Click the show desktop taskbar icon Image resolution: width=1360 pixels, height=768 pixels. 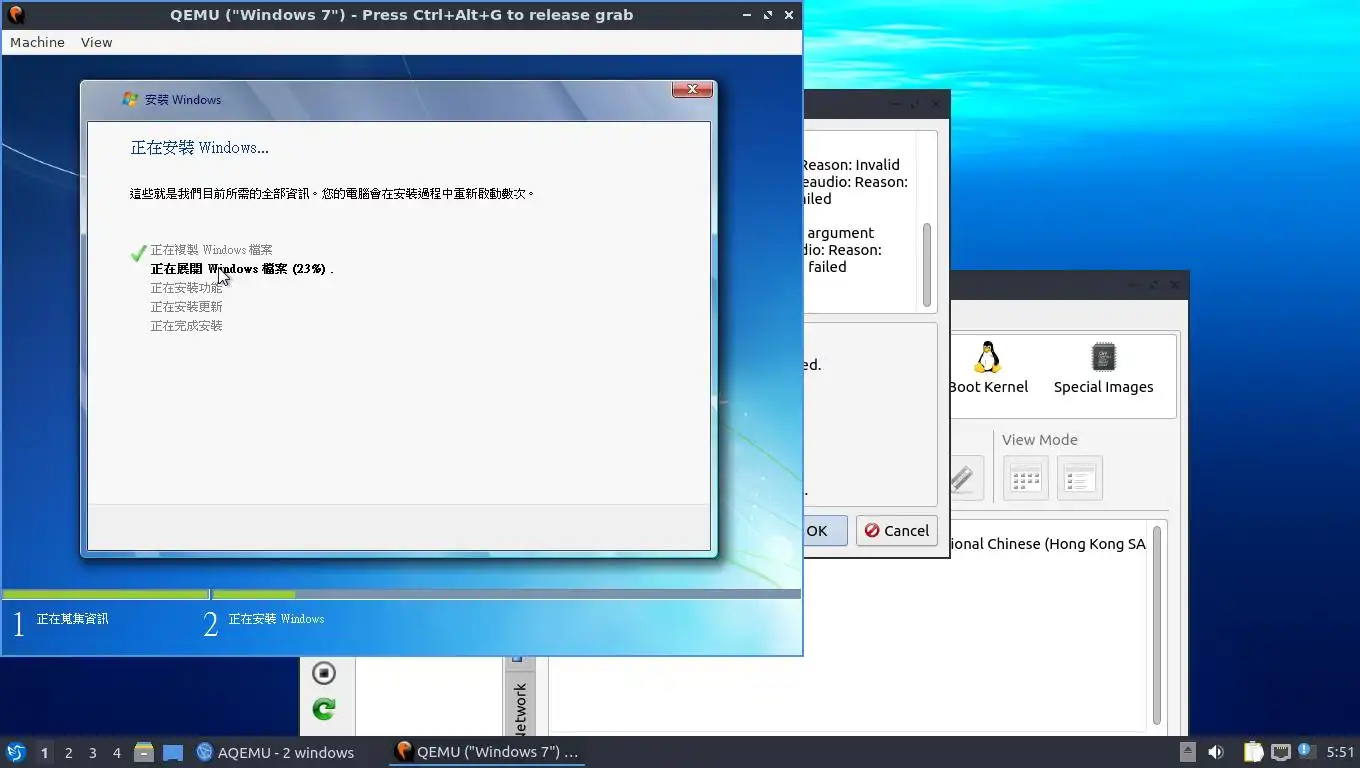click(173, 752)
